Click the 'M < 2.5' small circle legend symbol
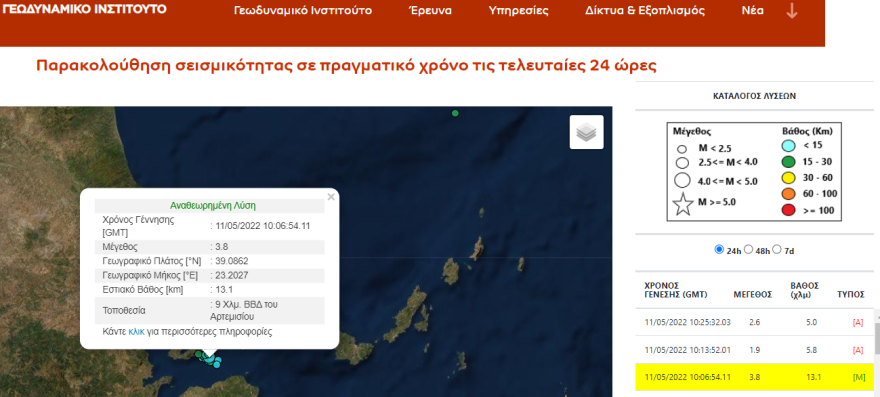Screen dimensions: 880x397 pos(682,149)
